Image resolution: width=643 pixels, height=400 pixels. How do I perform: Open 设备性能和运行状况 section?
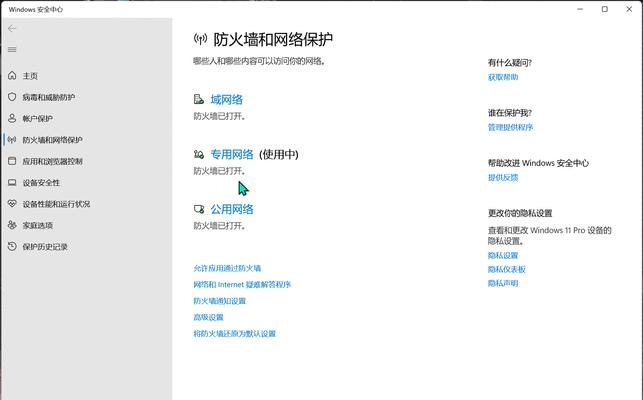tap(56, 204)
